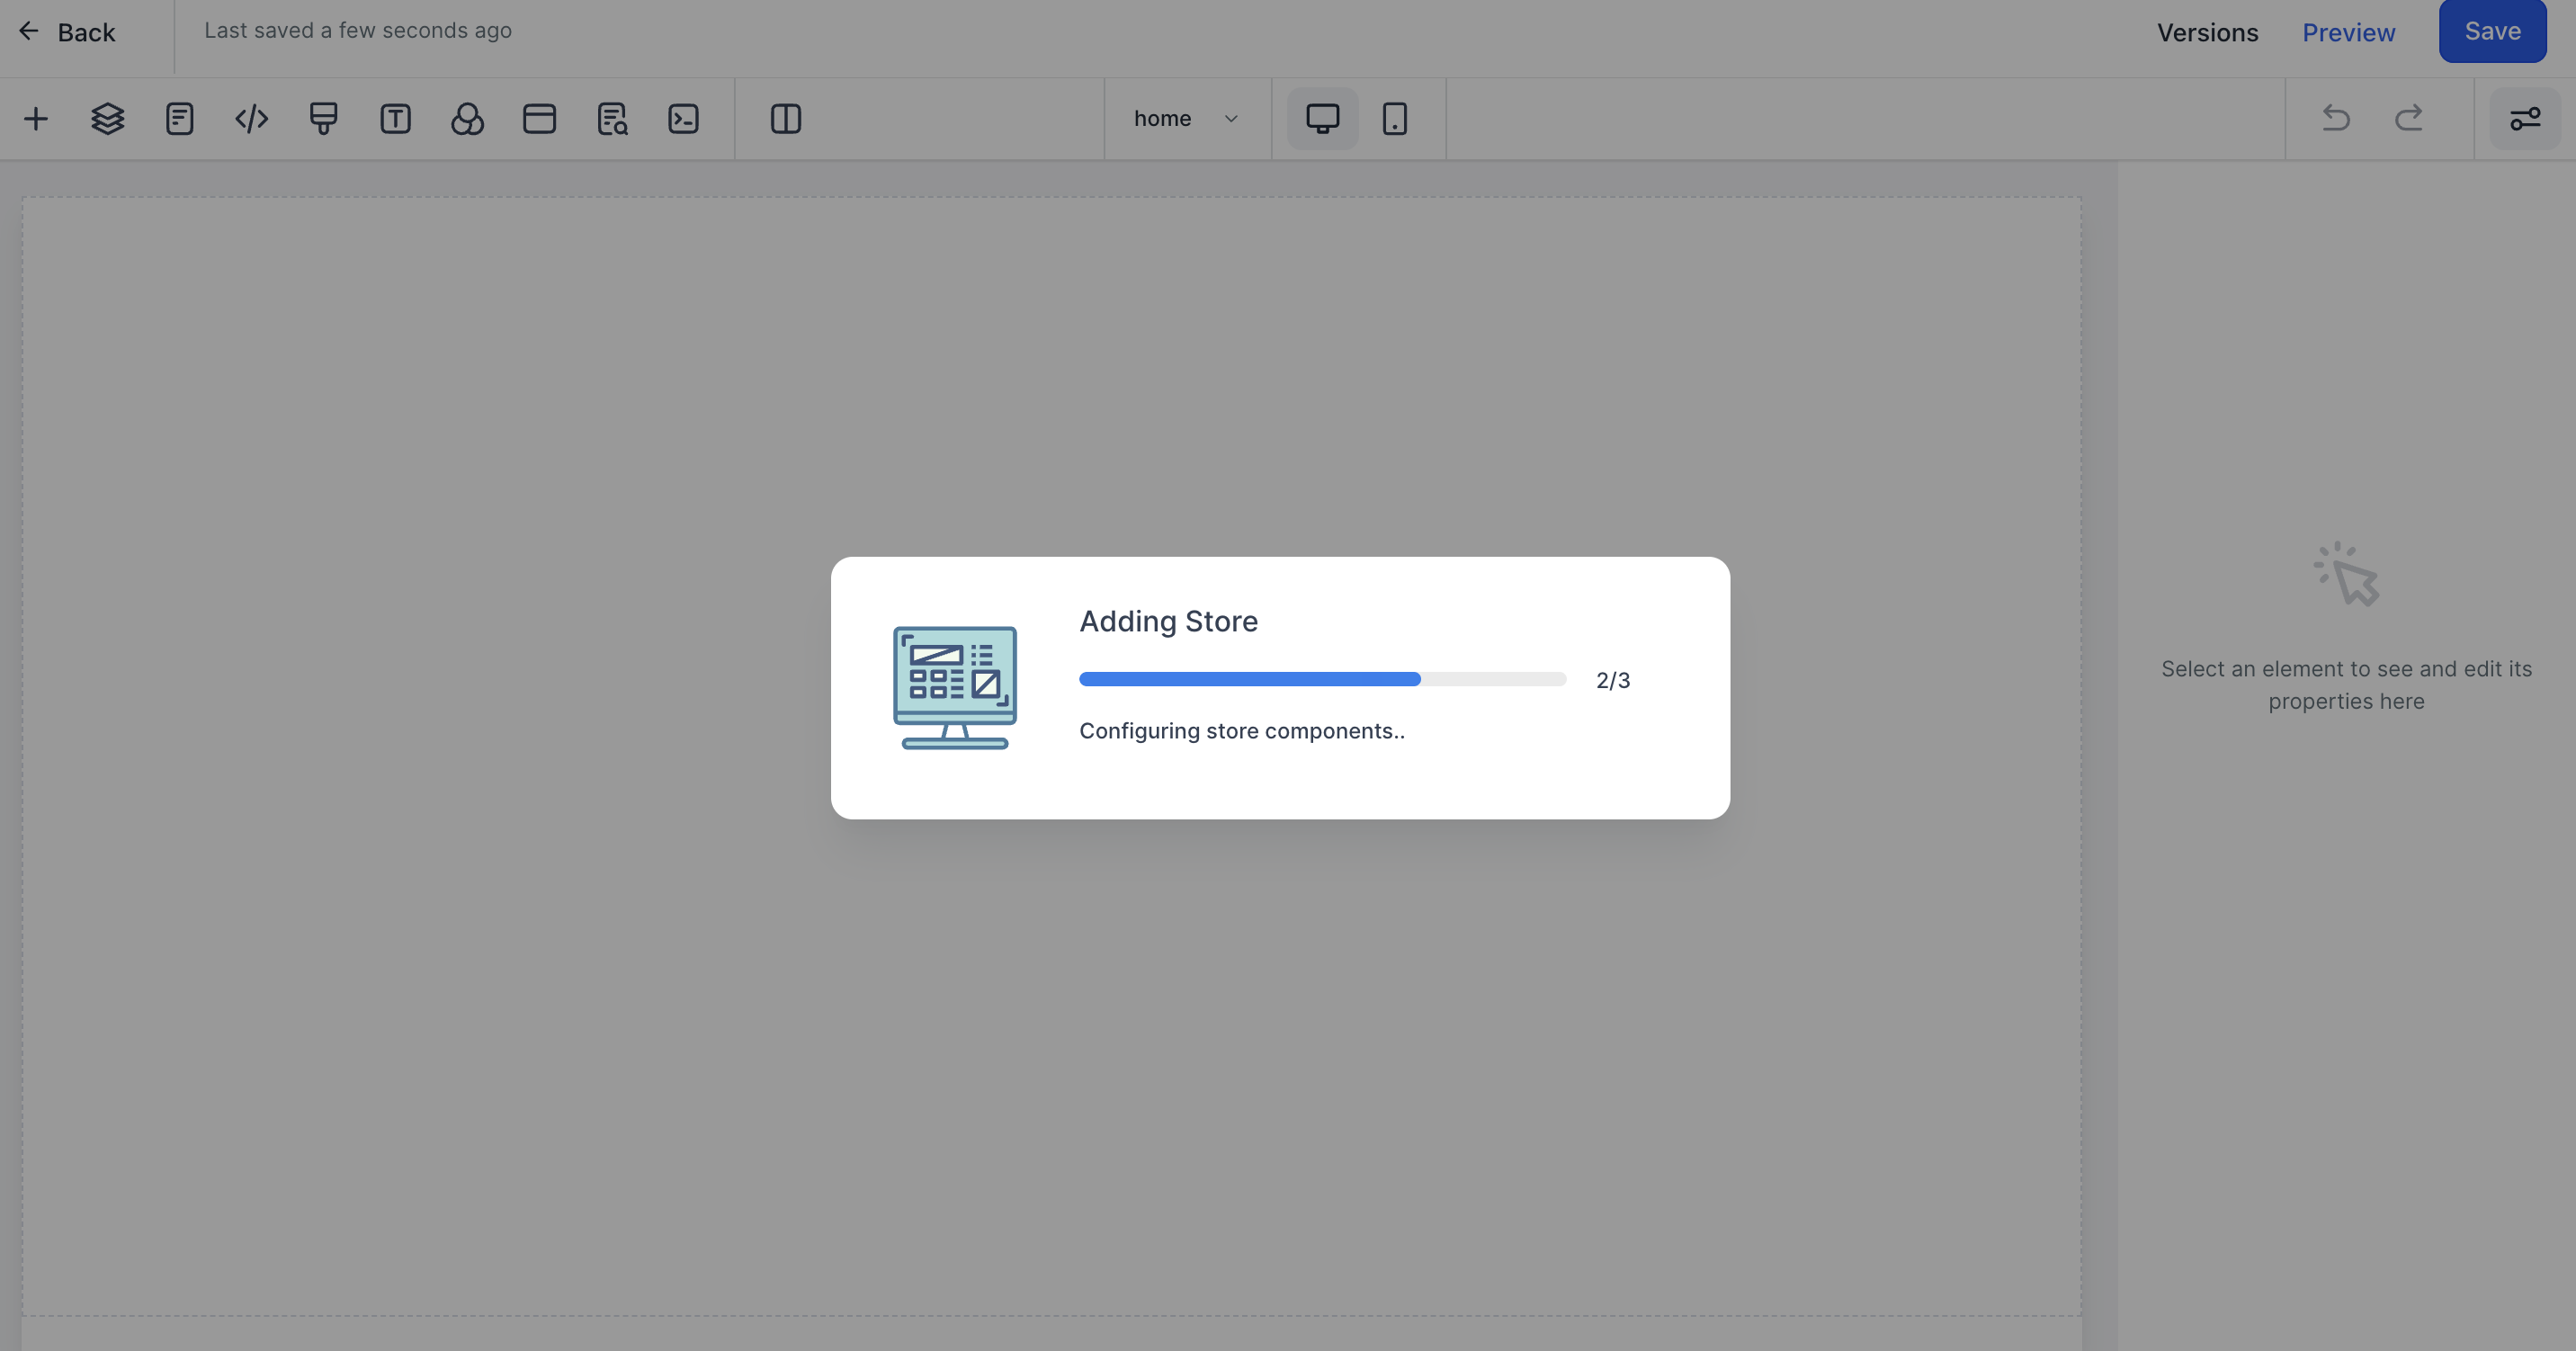The image size is (2576, 1351).
Task: Open the custom code editor icon
Action: click(x=251, y=119)
